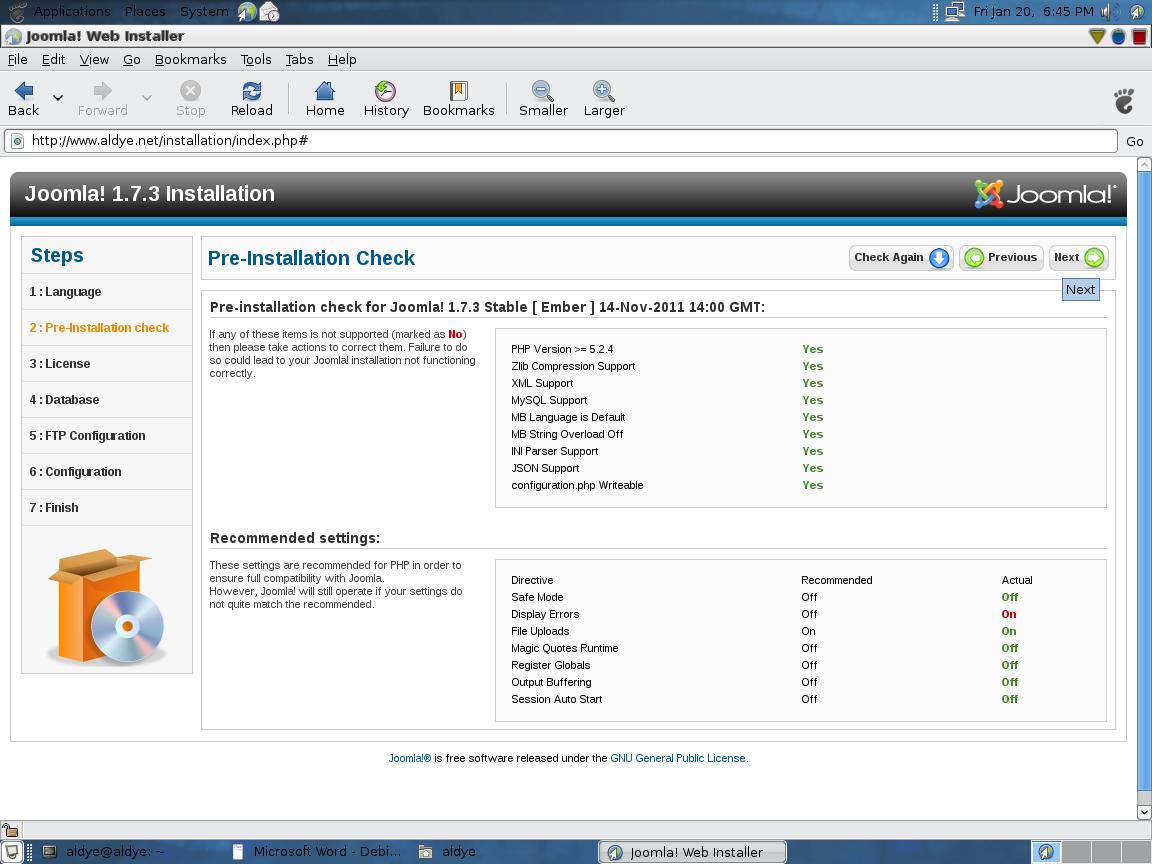This screenshot has height=864, width=1152.
Task: Switch to Microsoft Word - Debi taskbar item
Action: [x=316, y=852]
